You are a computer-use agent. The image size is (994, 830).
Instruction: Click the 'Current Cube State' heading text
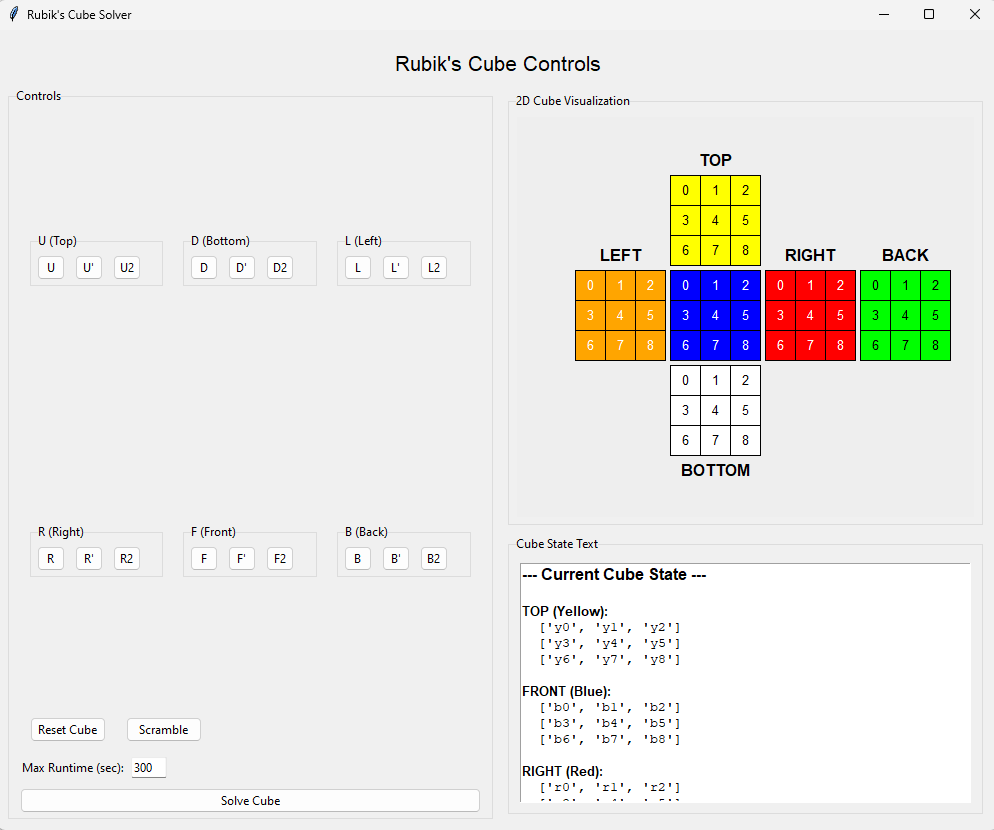(x=614, y=574)
